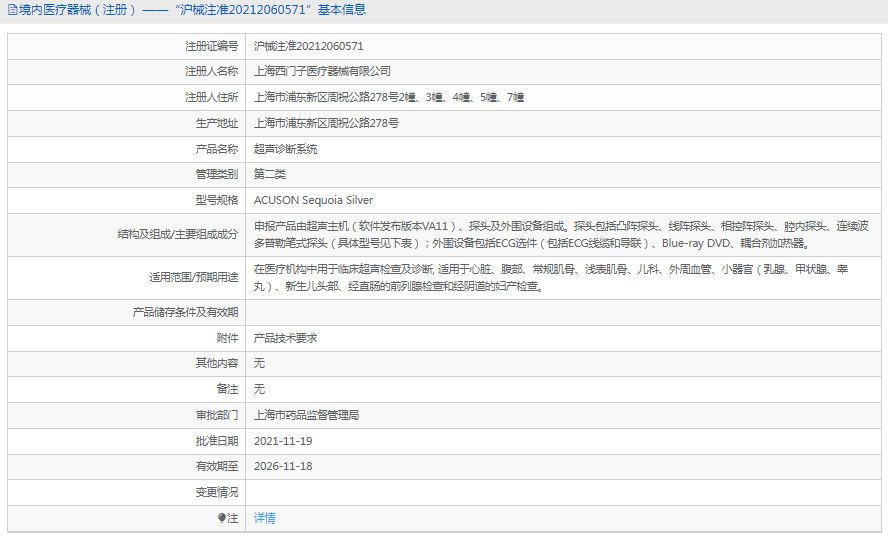Click the registrant address with 2幢、3幢、4幢
Image resolution: width=888 pixels, height=540 pixels.
[x=388, y=97]
